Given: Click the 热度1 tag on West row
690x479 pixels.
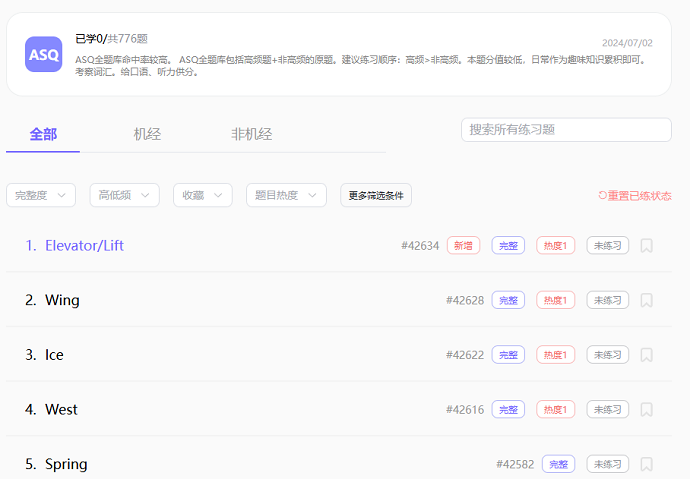Looking at the screenshot, I should (555, 410).
